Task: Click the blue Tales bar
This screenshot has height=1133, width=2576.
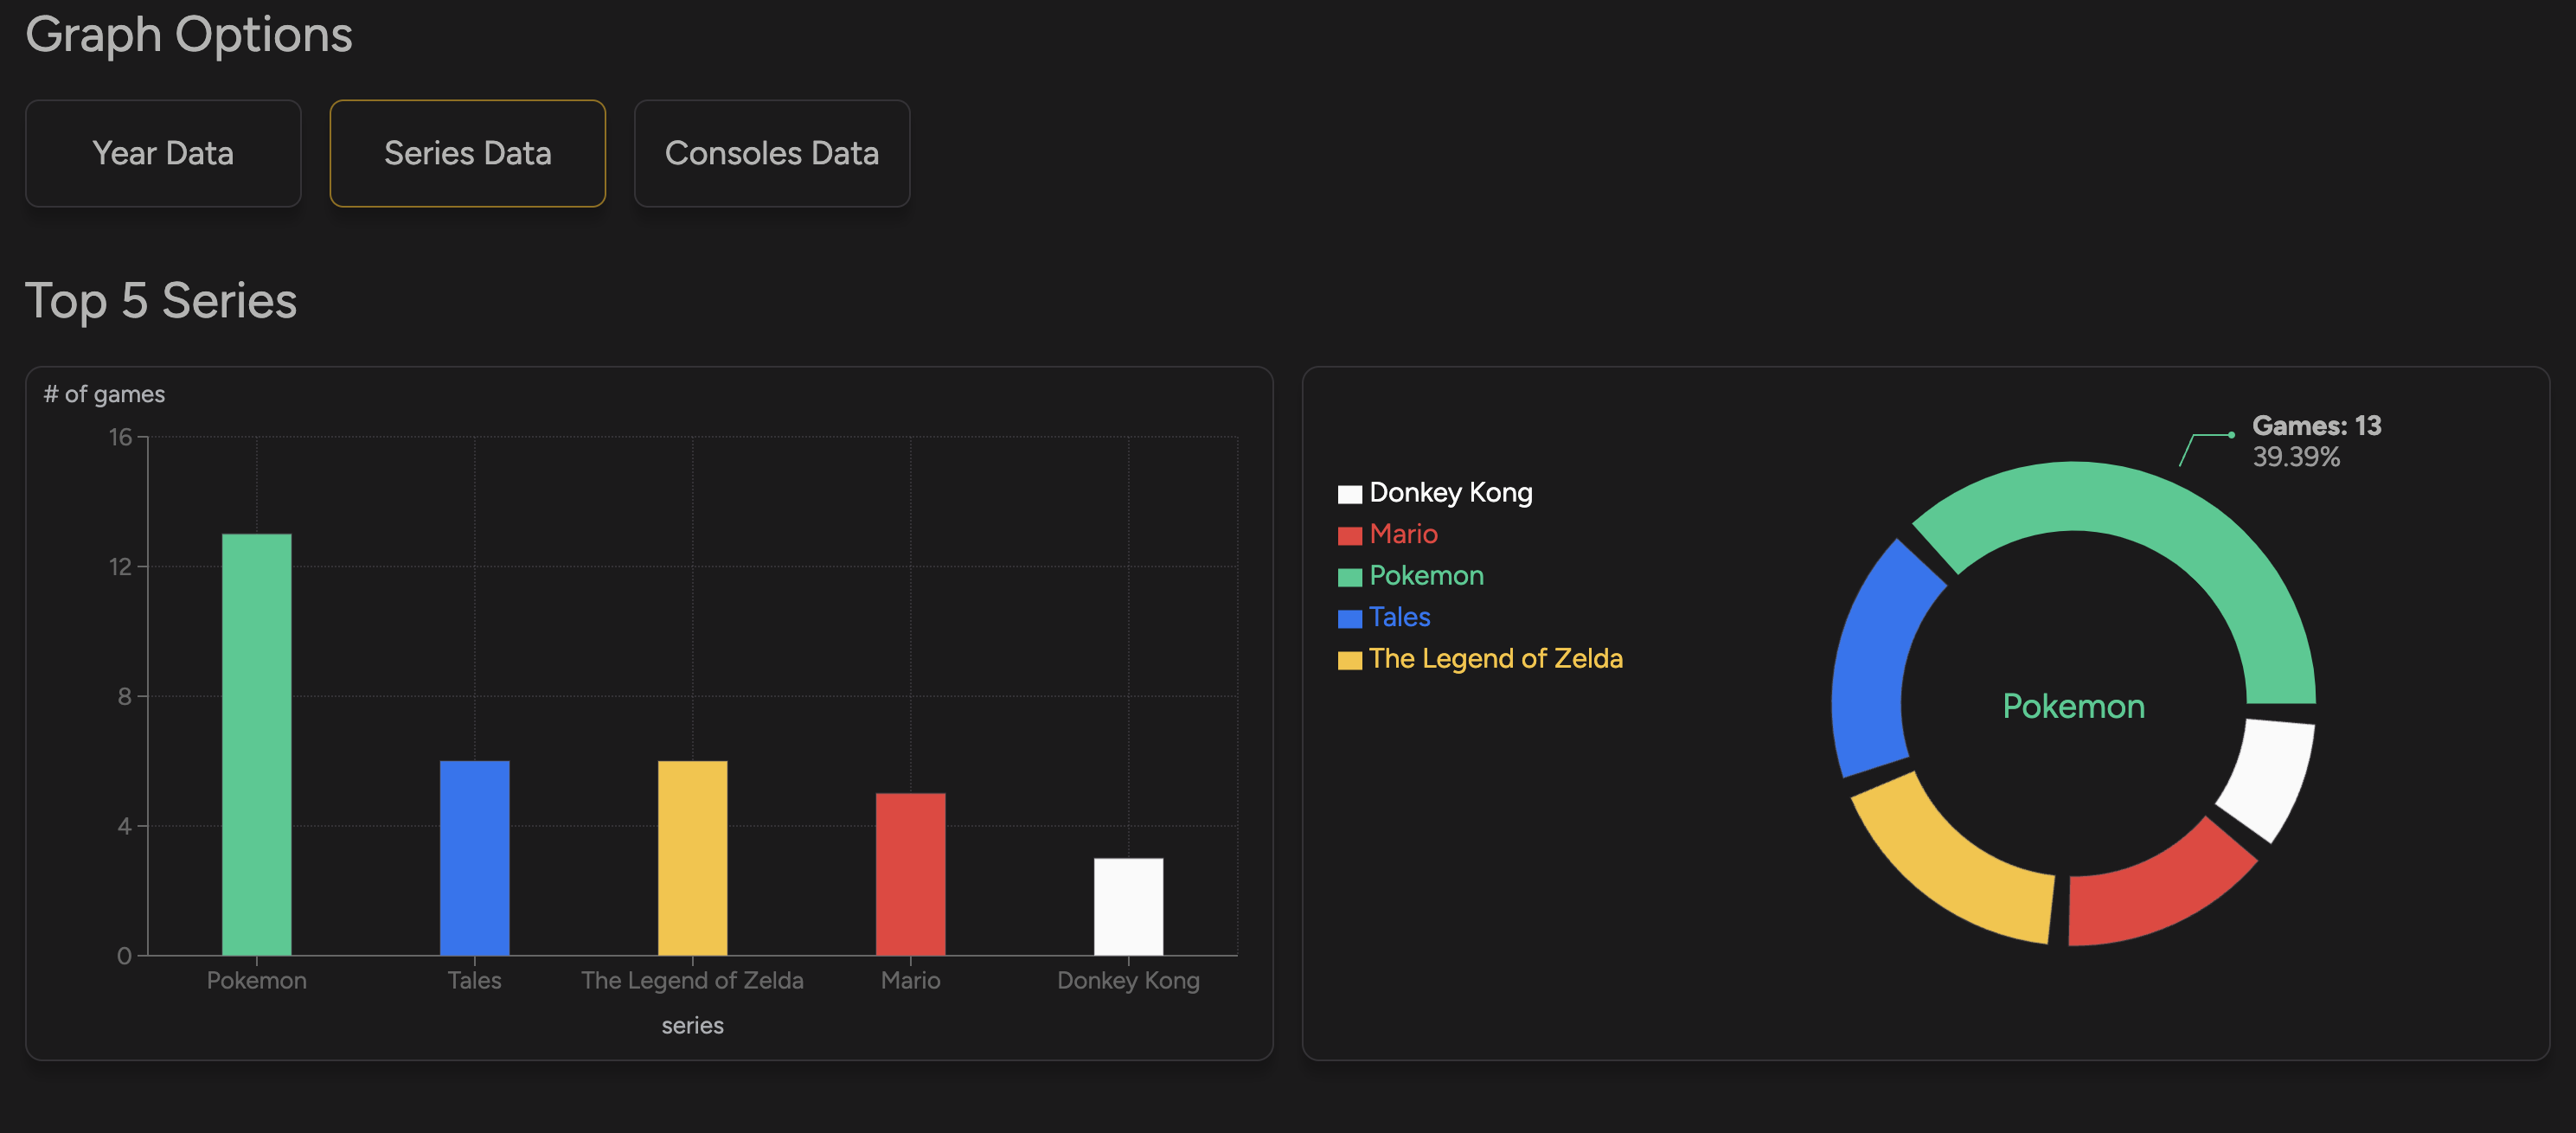Action: (x=474, y=858)
